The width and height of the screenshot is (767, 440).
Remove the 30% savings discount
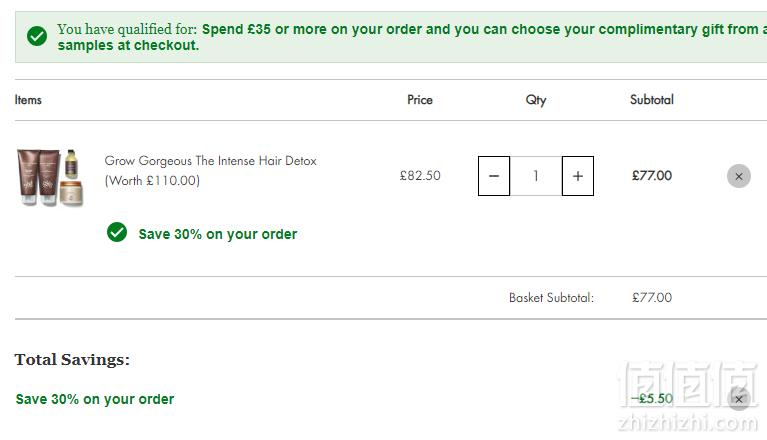coord(739,399)
